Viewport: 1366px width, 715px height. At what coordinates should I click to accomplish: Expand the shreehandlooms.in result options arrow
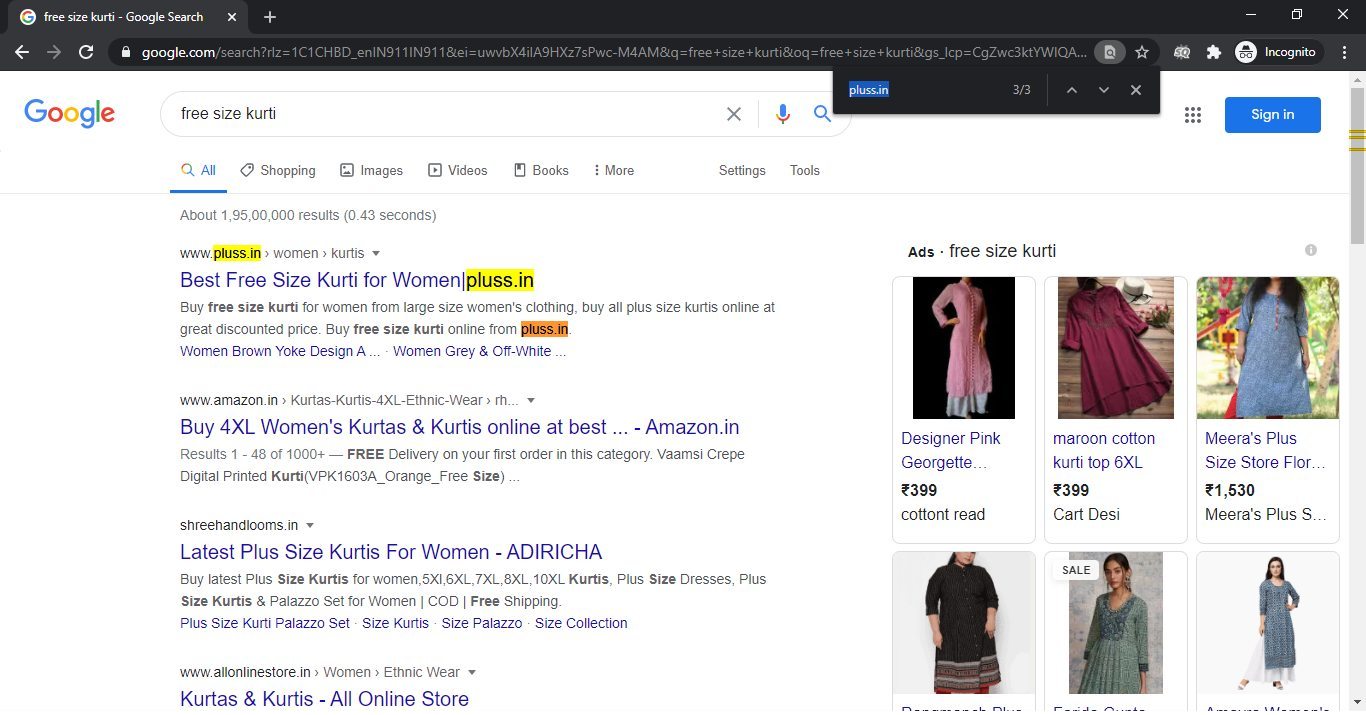point(310,526)
